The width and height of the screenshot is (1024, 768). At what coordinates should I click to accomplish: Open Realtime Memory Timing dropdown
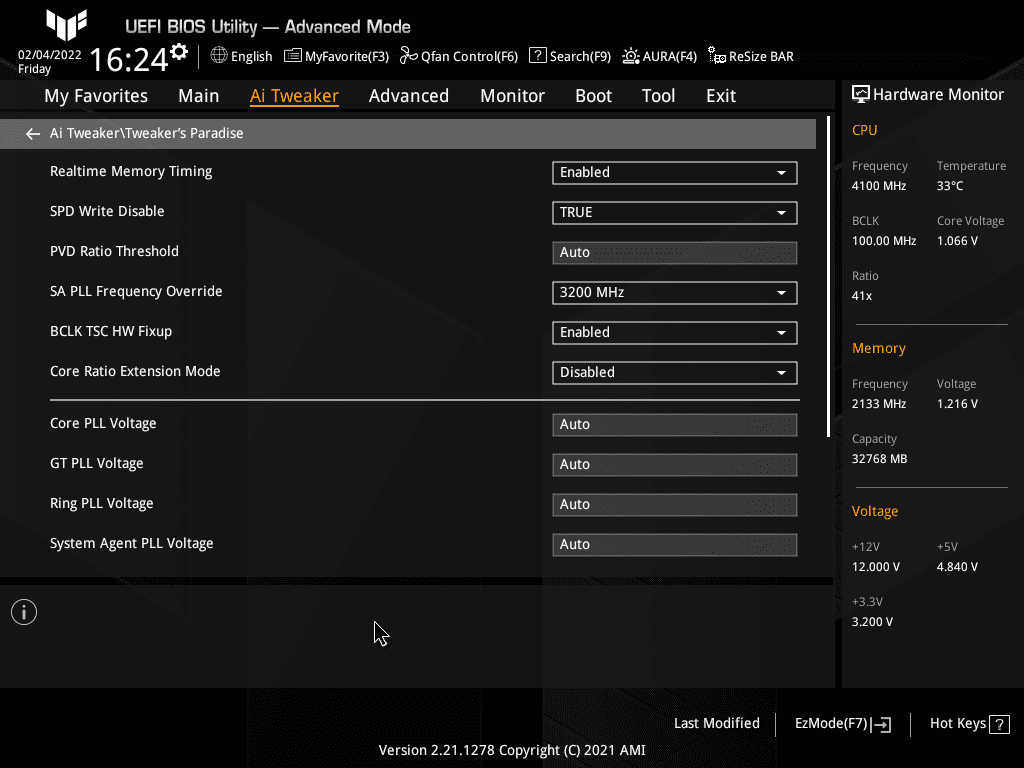(x=675, y=172)
